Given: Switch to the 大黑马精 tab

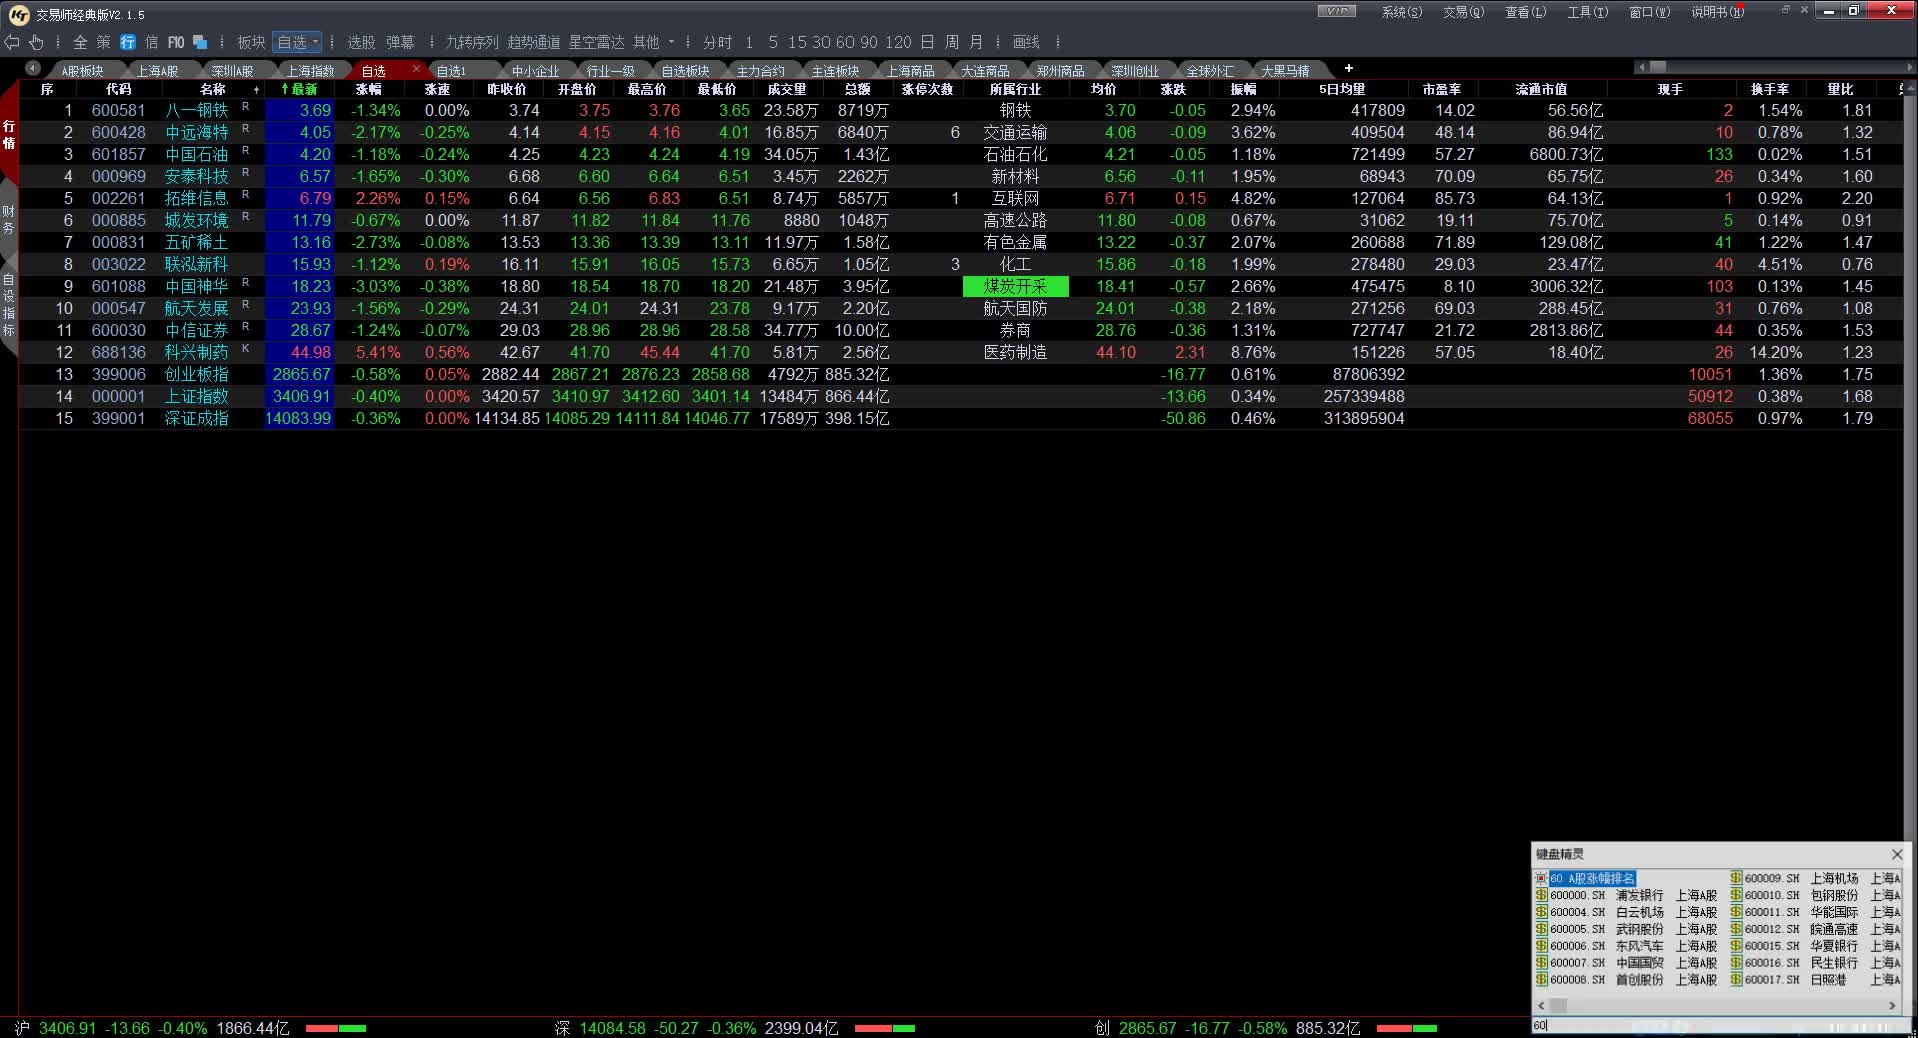Looking at the screenshot, I should 1285,71.
